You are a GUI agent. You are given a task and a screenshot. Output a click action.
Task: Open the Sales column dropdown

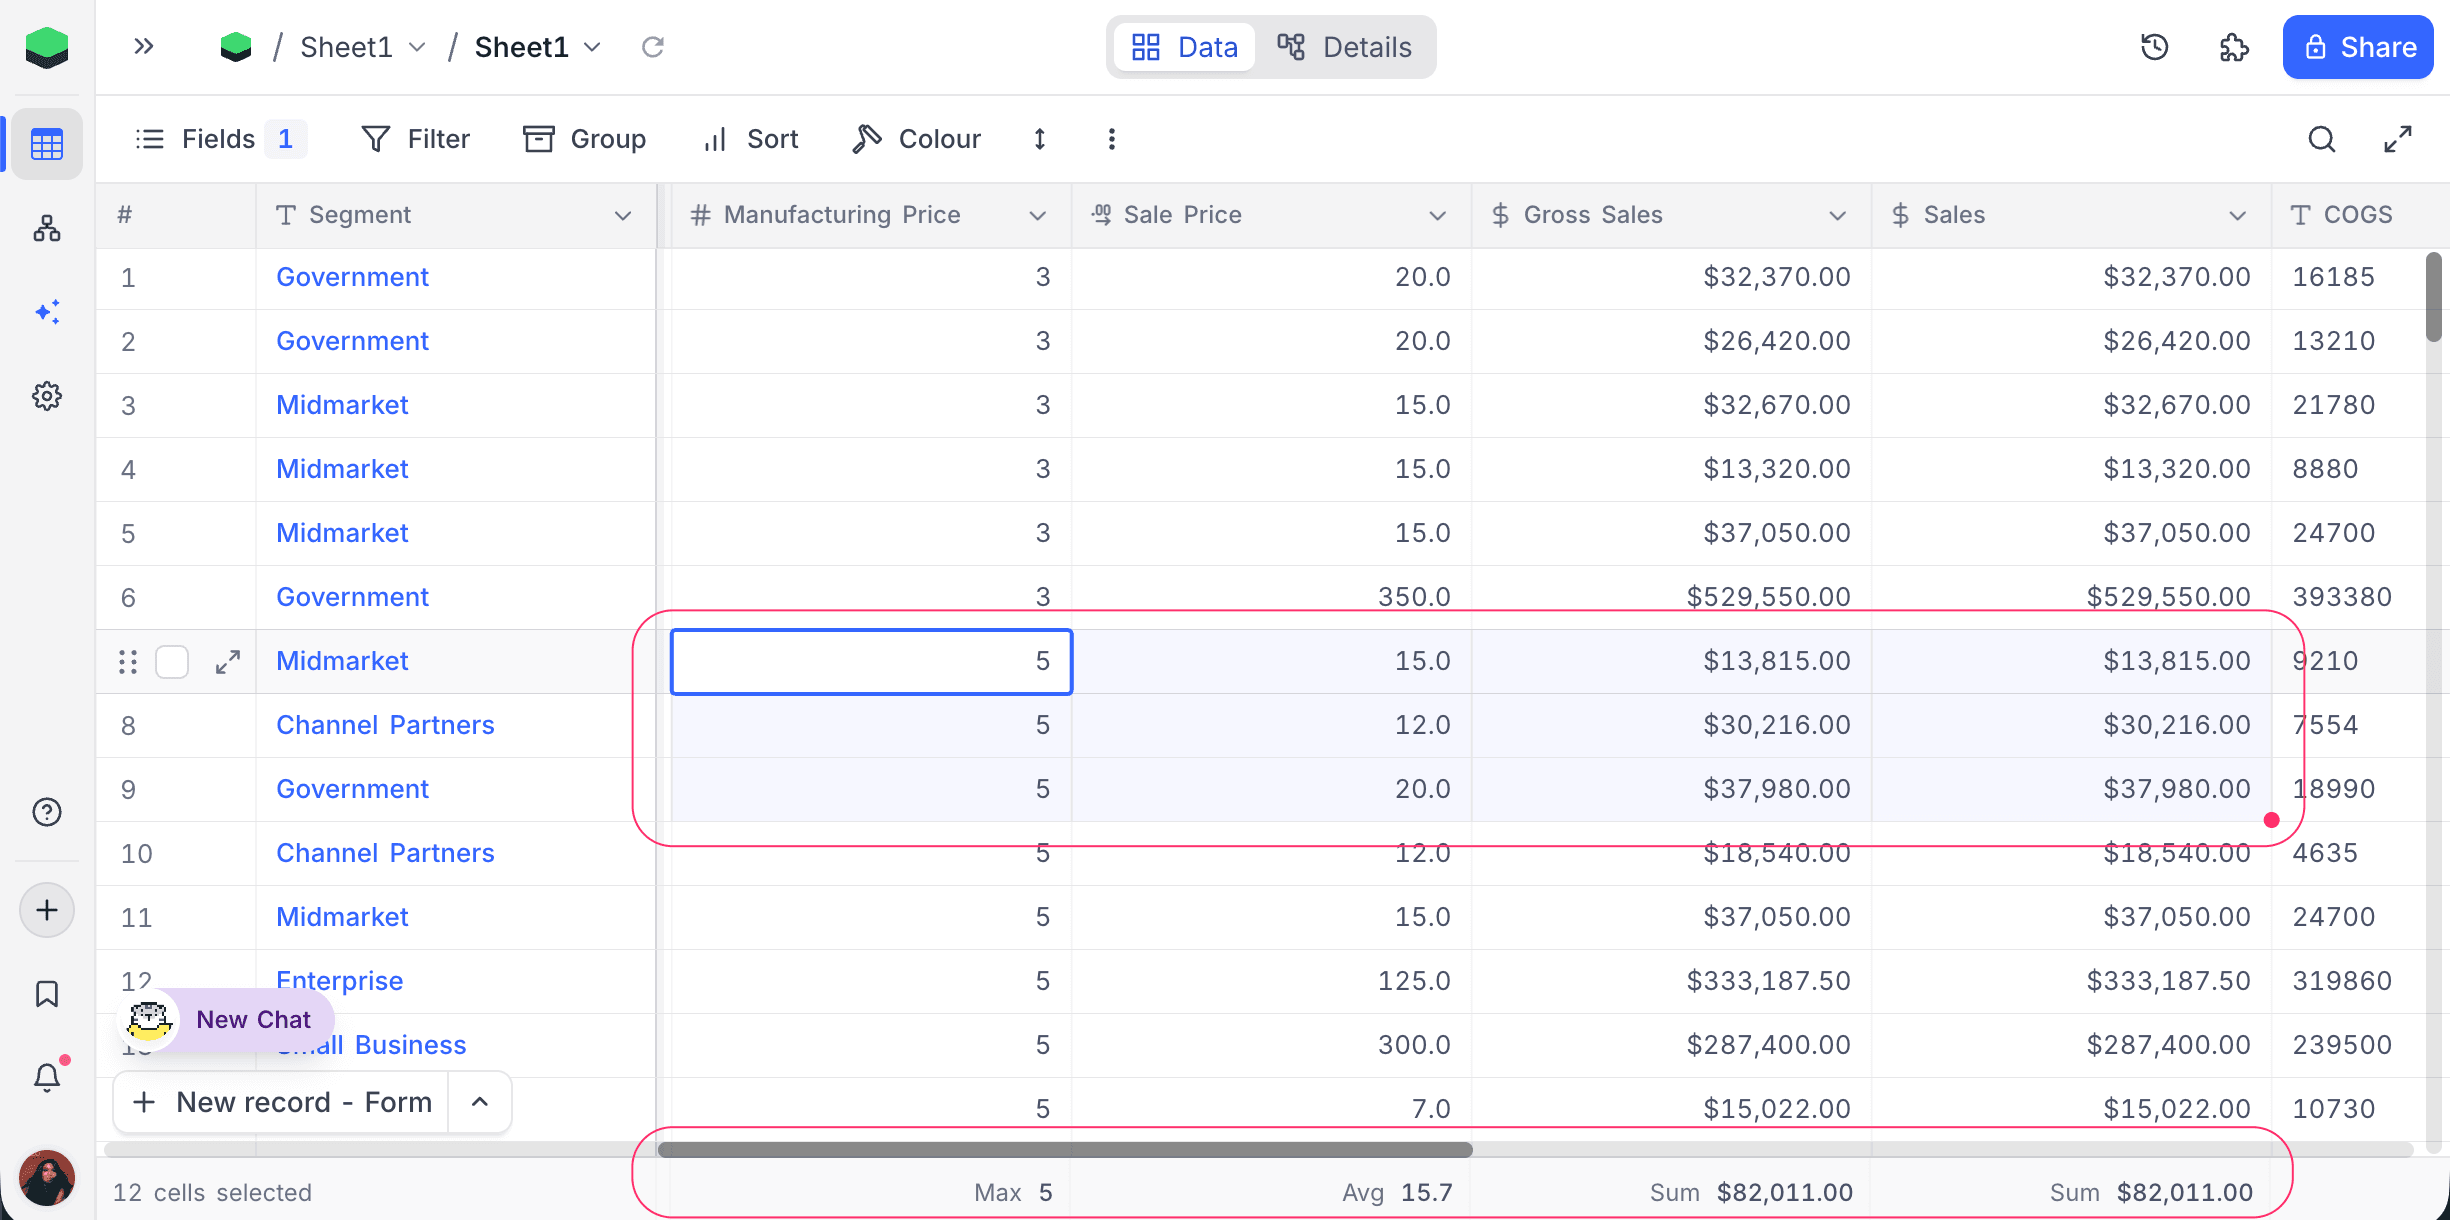pyautogui.click(x=2238, y=216)
